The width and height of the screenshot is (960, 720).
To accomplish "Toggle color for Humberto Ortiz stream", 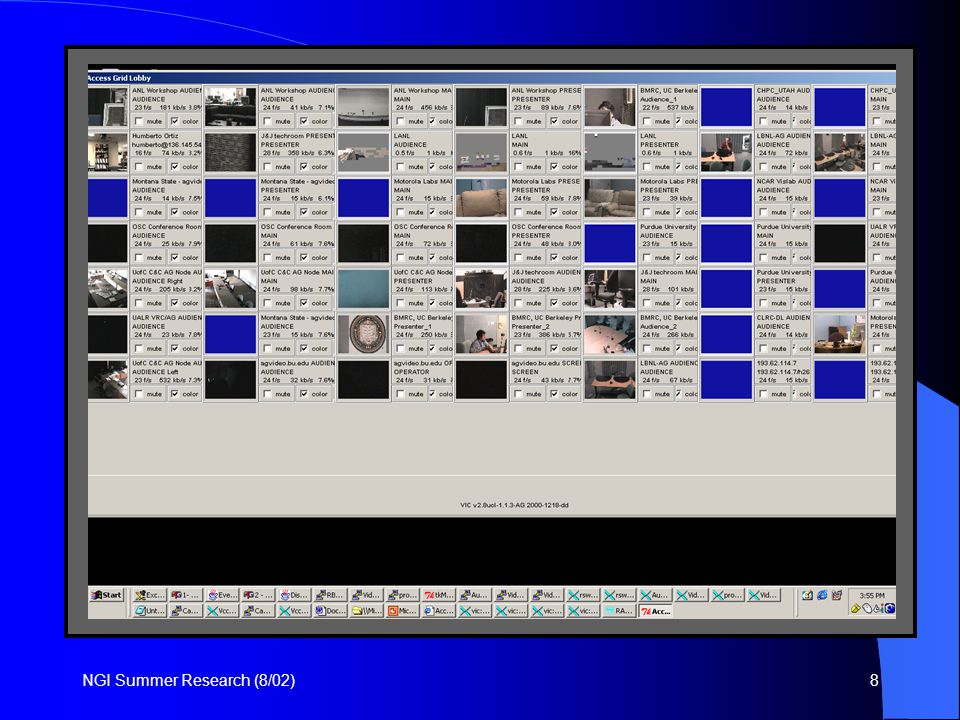I will (175, 167).
